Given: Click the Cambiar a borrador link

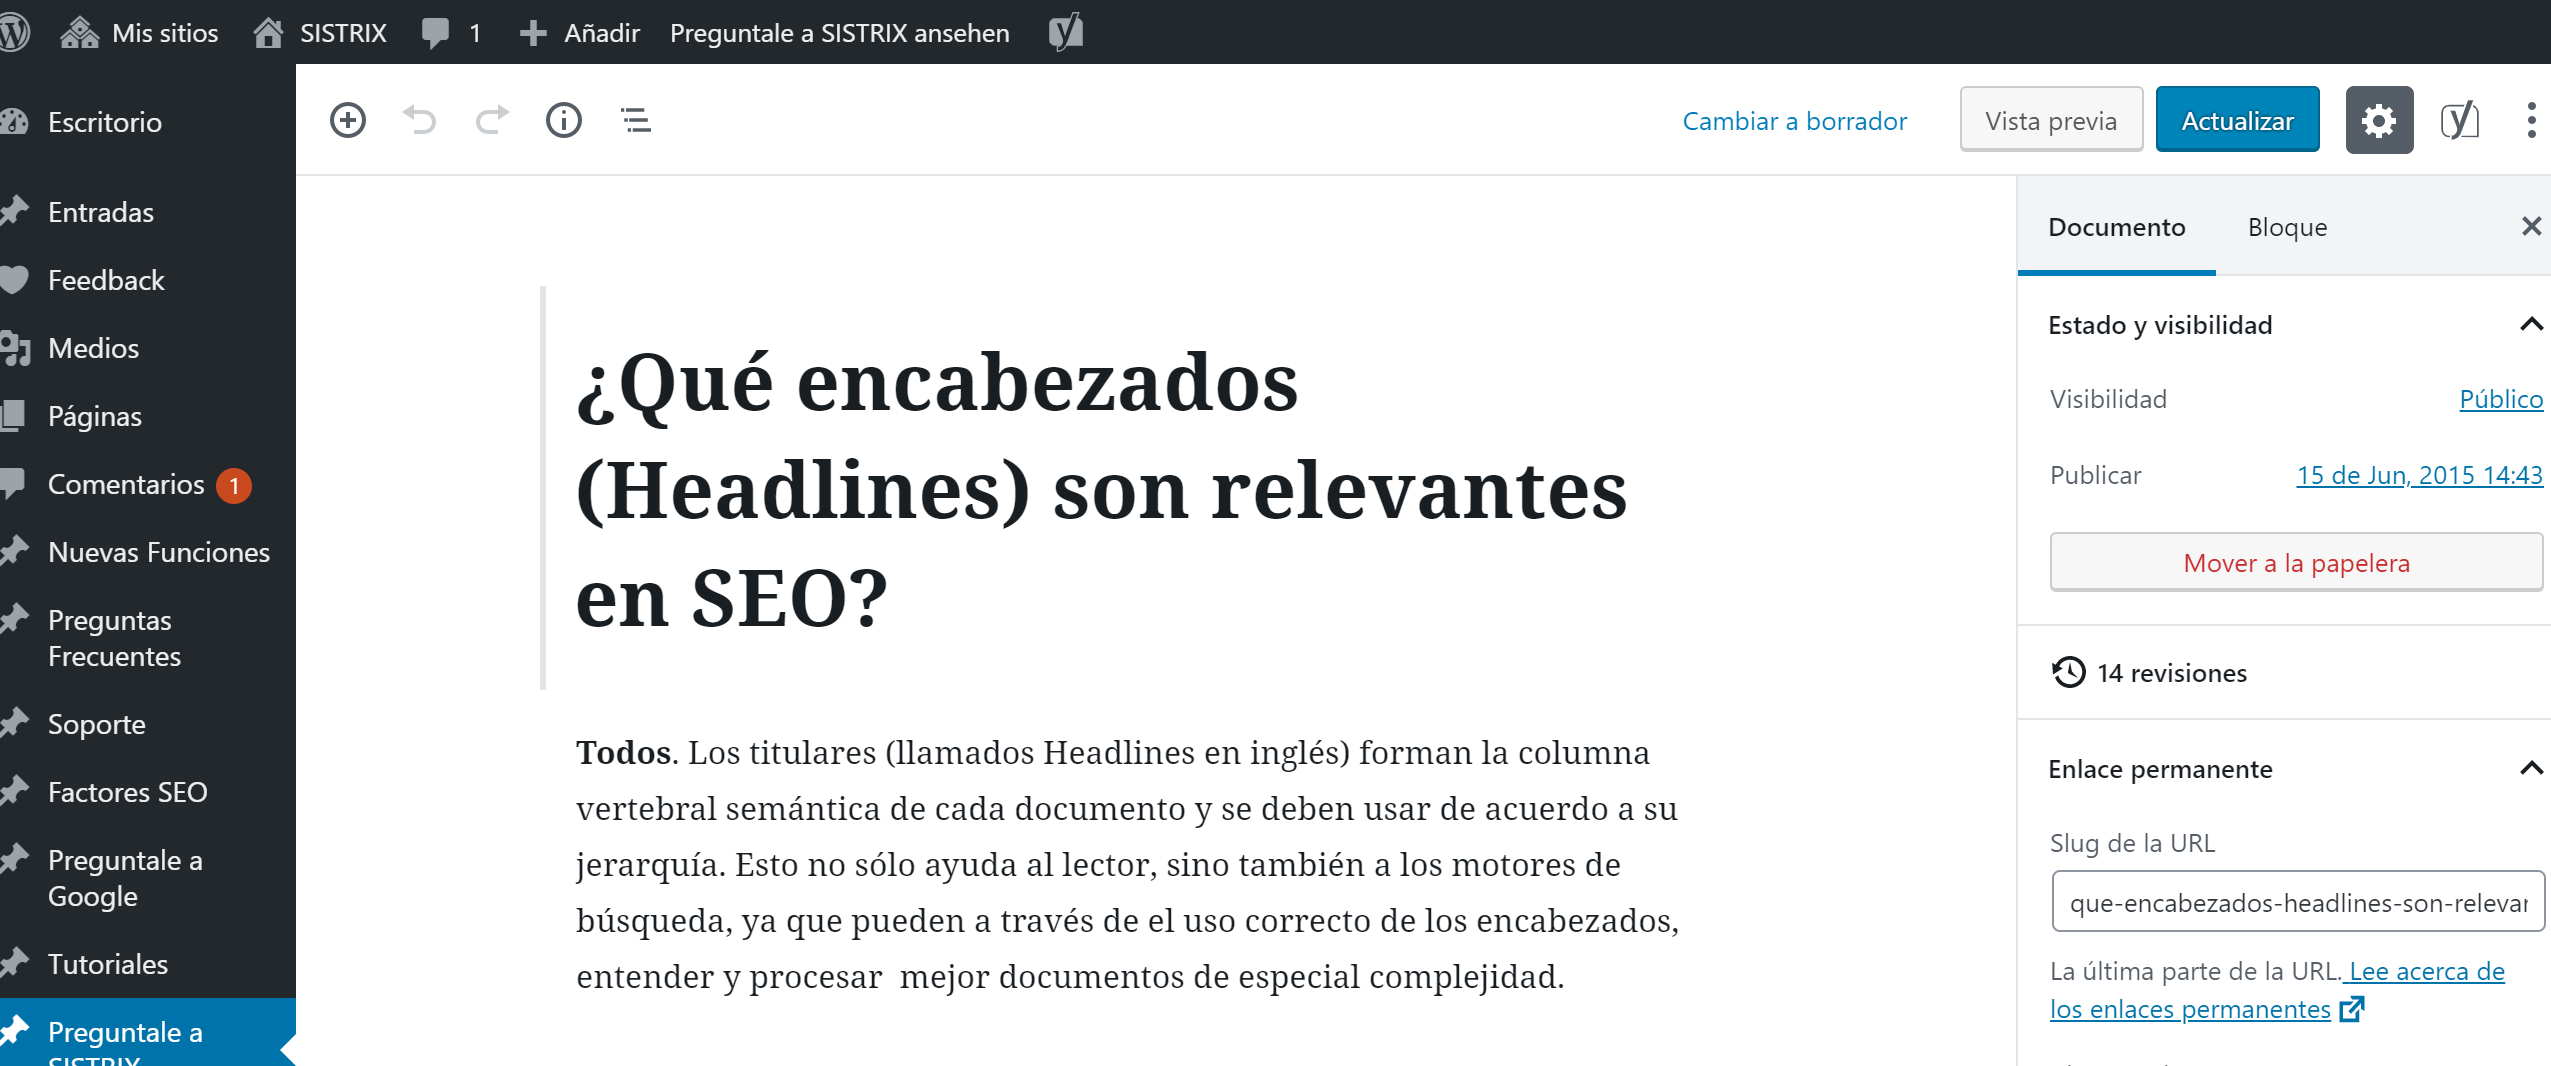Looking at the screenshot, I should point(1794,121).
